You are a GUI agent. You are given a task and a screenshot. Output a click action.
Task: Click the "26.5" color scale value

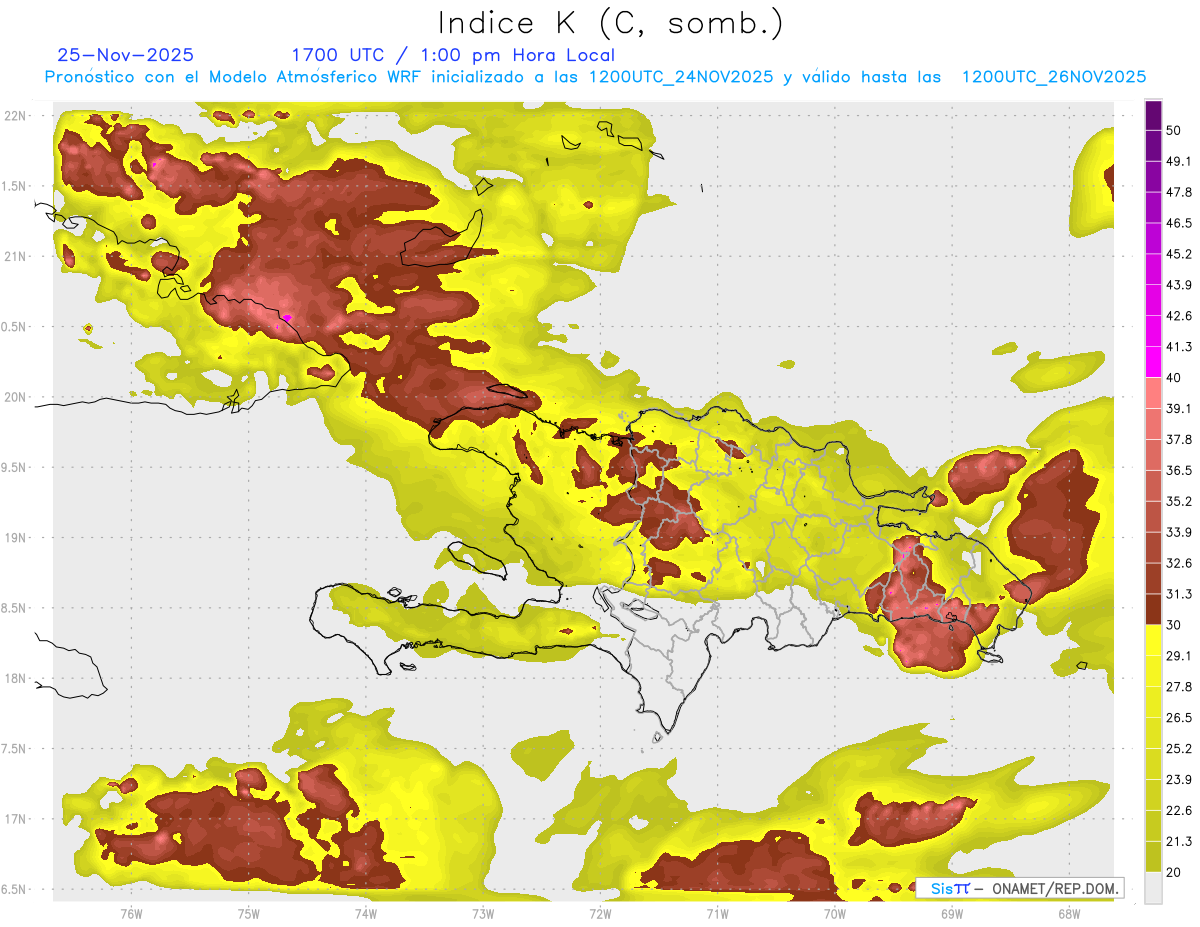[x=1178, y=718]
